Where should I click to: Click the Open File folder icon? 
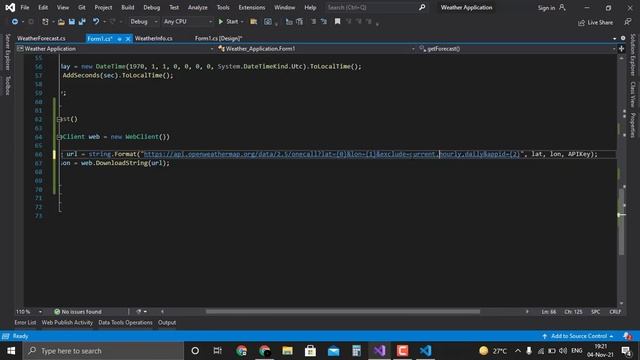pos(61,22)
